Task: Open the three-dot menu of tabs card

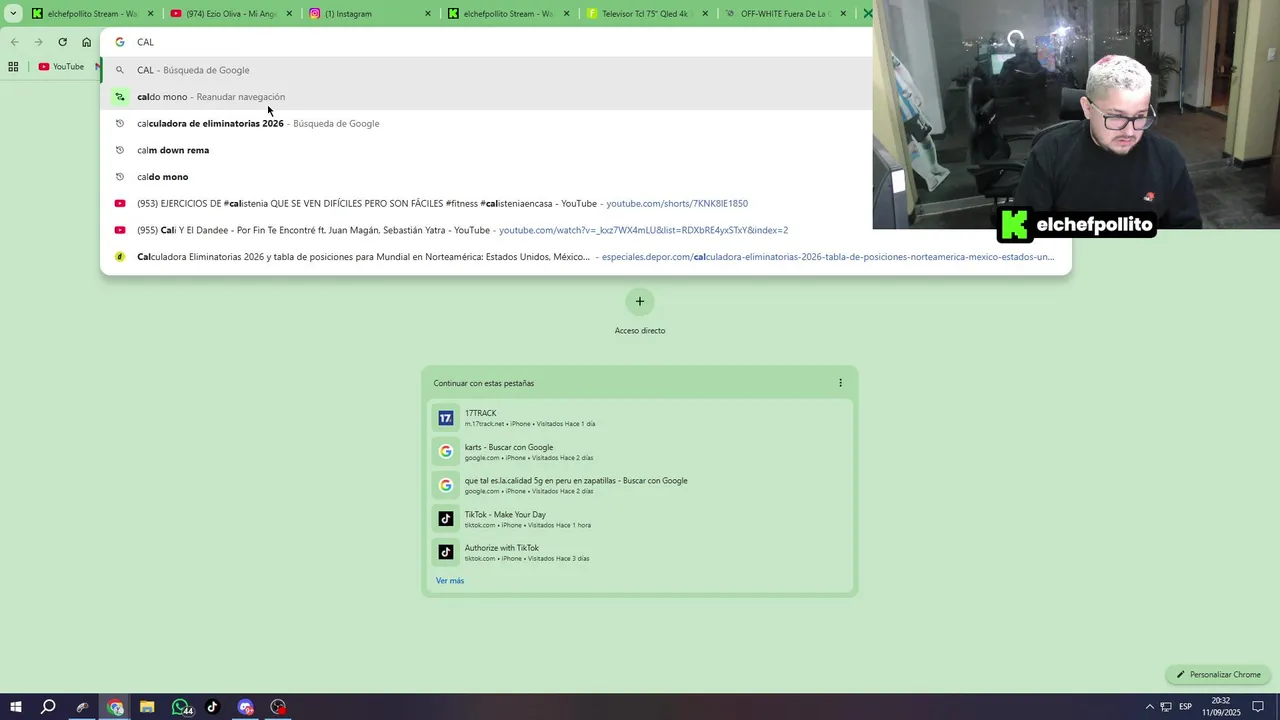Action: click(840, 383)
